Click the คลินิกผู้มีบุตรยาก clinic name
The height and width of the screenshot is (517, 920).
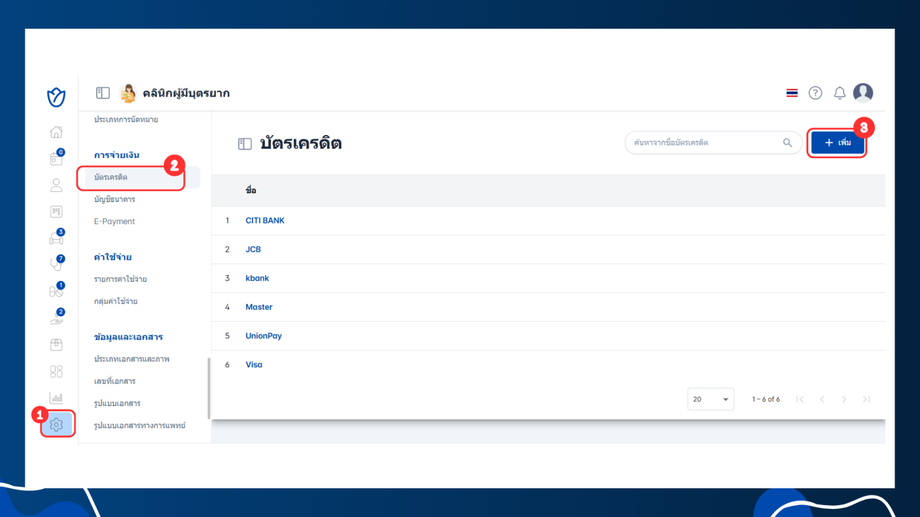[186, 93]
